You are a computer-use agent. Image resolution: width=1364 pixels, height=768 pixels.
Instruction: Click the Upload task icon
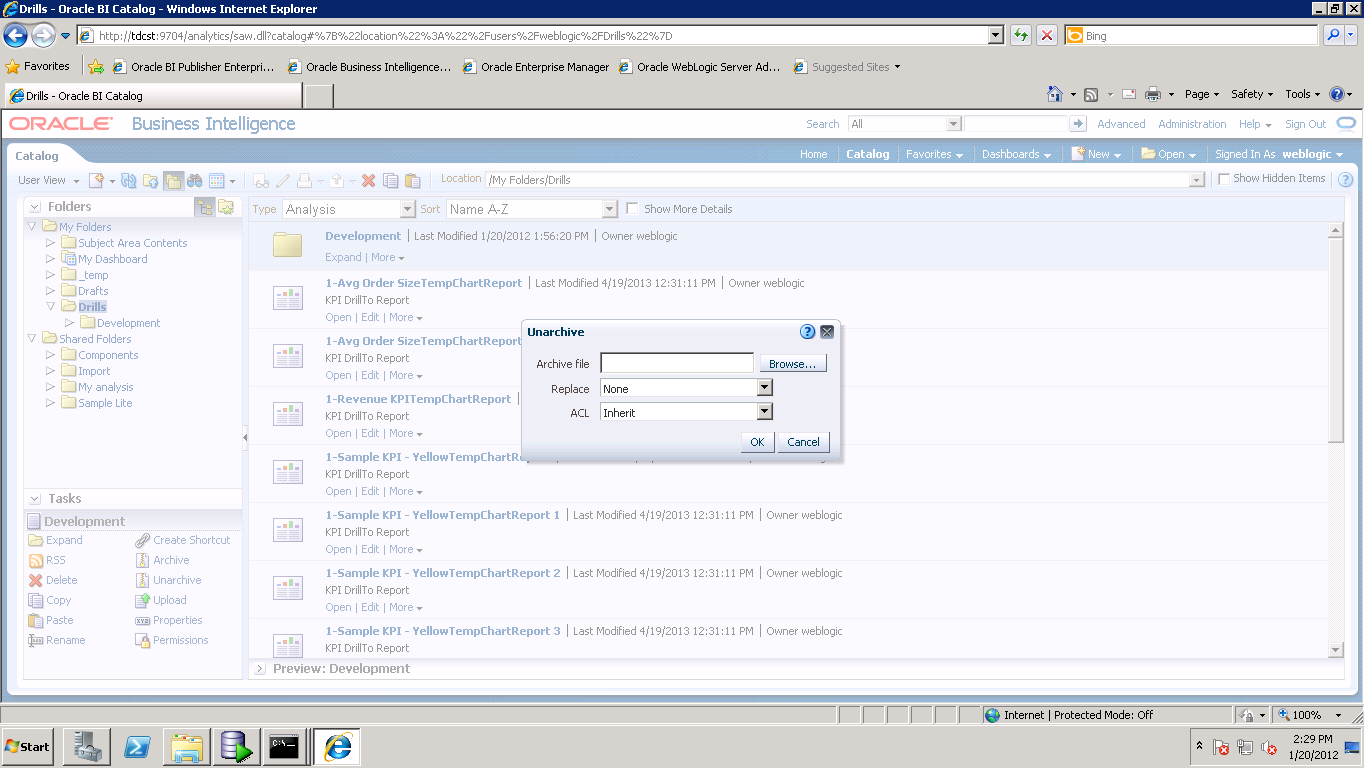point(143,601)
